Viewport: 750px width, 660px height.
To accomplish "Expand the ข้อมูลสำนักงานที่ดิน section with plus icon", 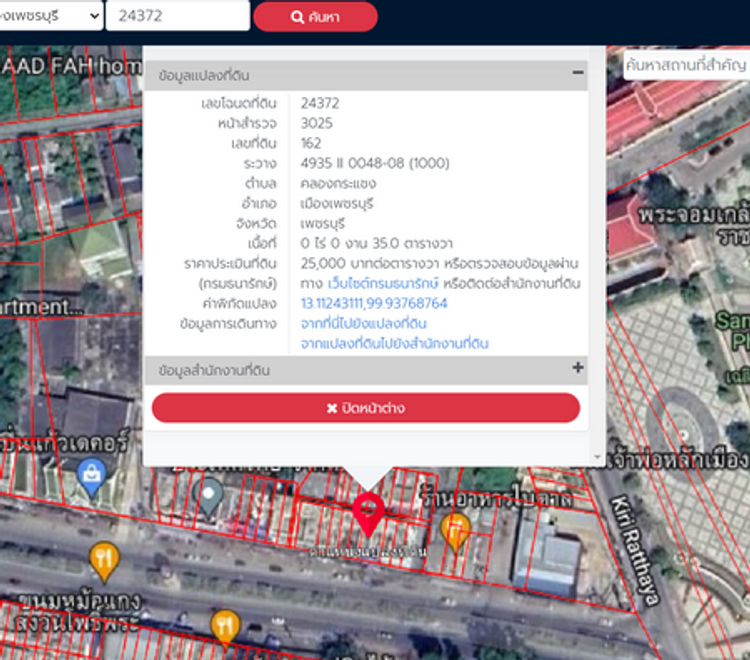I will coord(577,369).
